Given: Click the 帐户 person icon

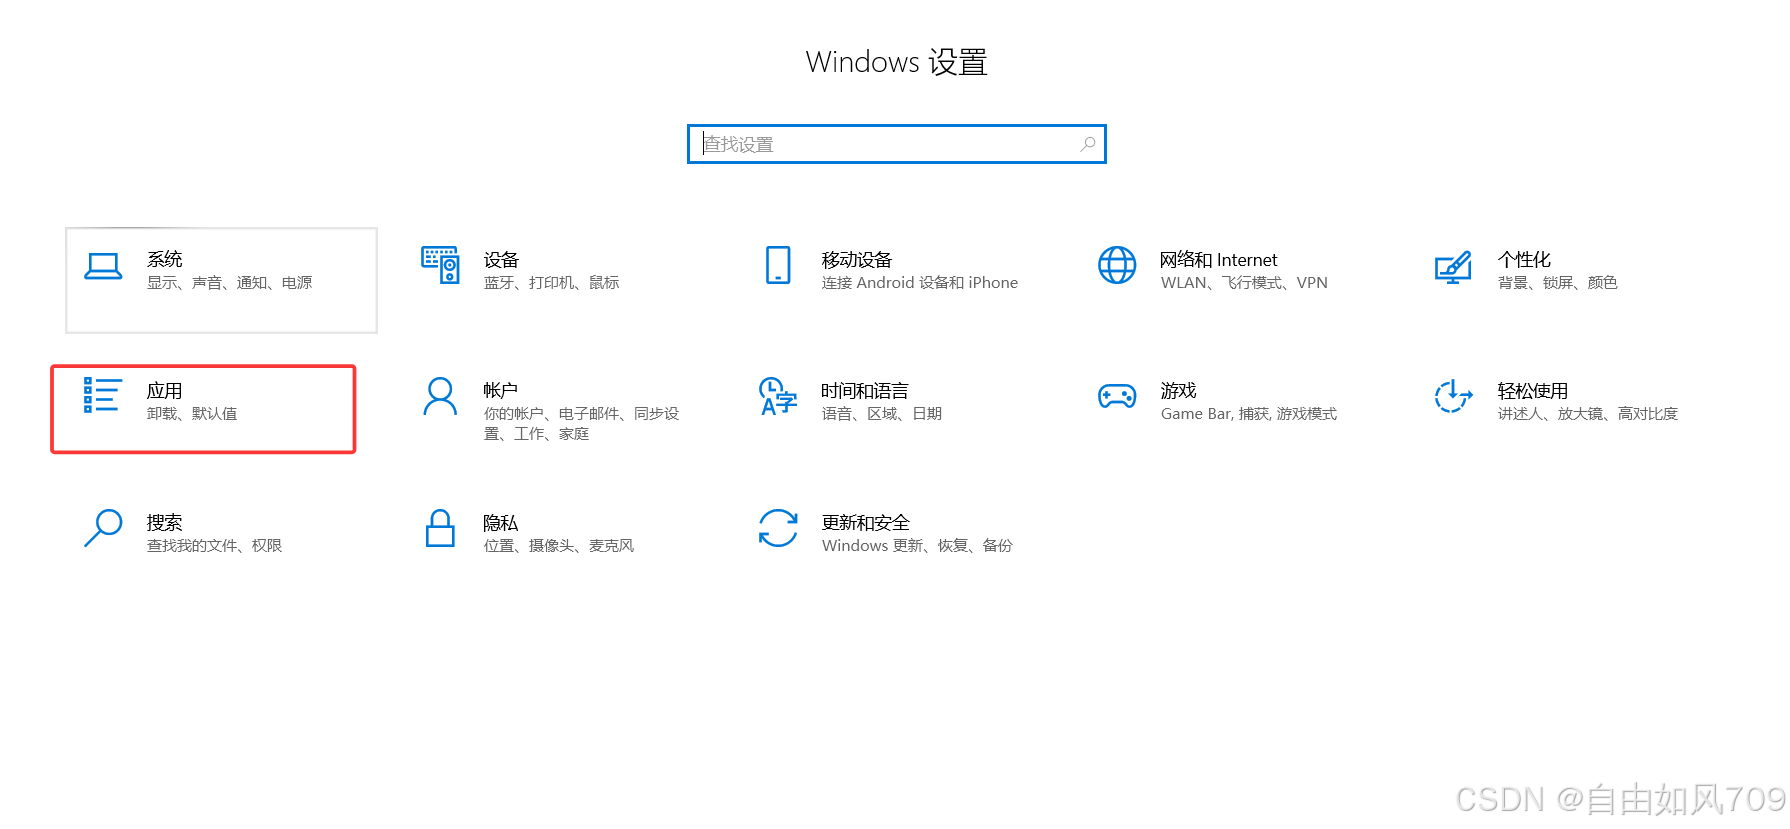Looking at the screenshot, I should pyautogui.click(x=440, y=396).
